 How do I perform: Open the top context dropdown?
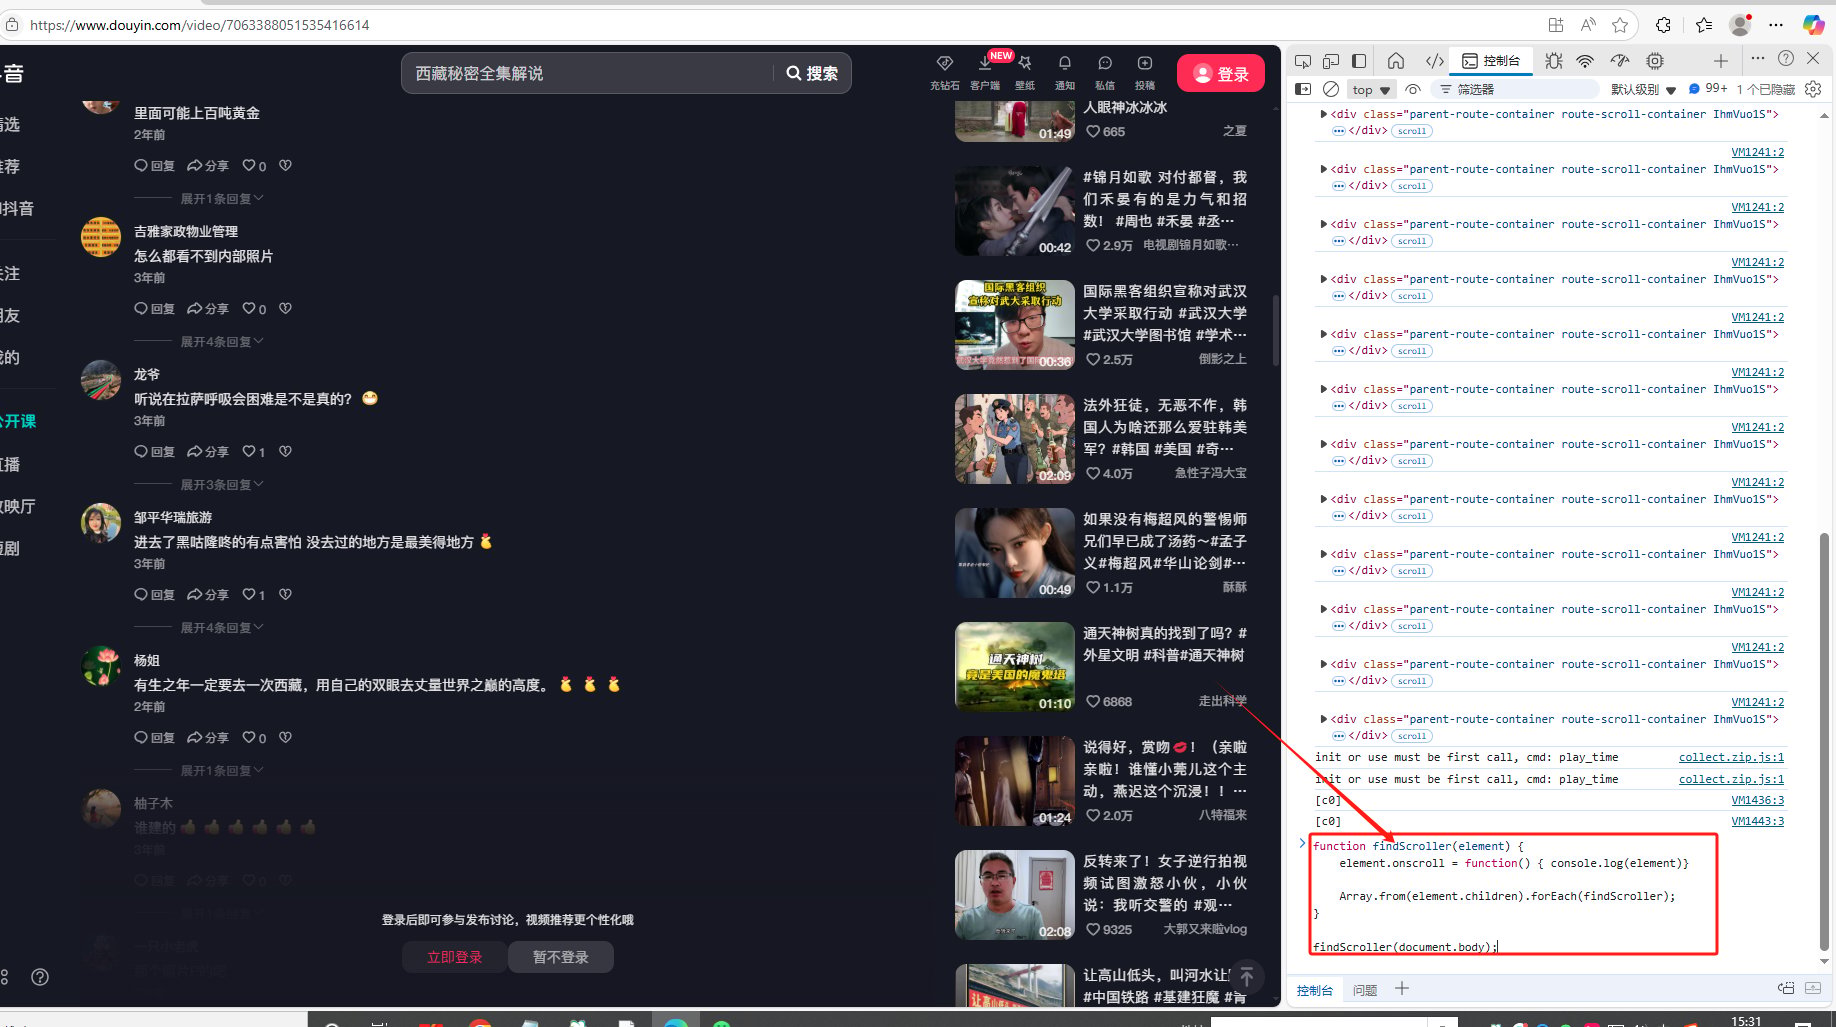pos(1371,89)
